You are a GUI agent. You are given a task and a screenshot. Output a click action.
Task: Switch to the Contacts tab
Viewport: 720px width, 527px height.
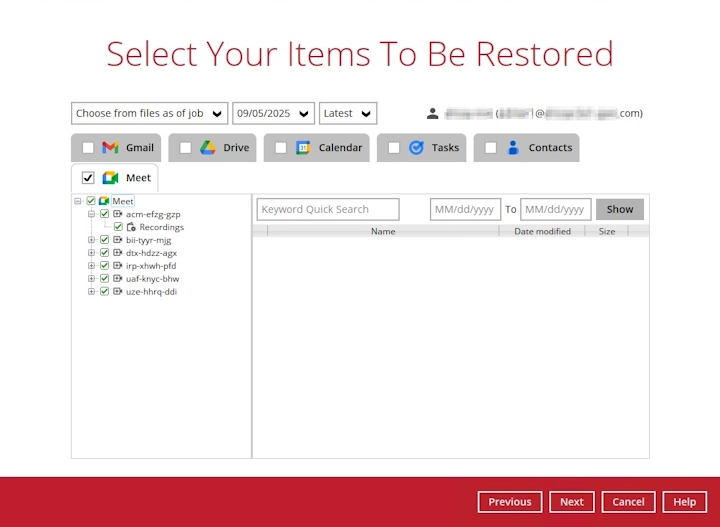[x=550, y=148]
